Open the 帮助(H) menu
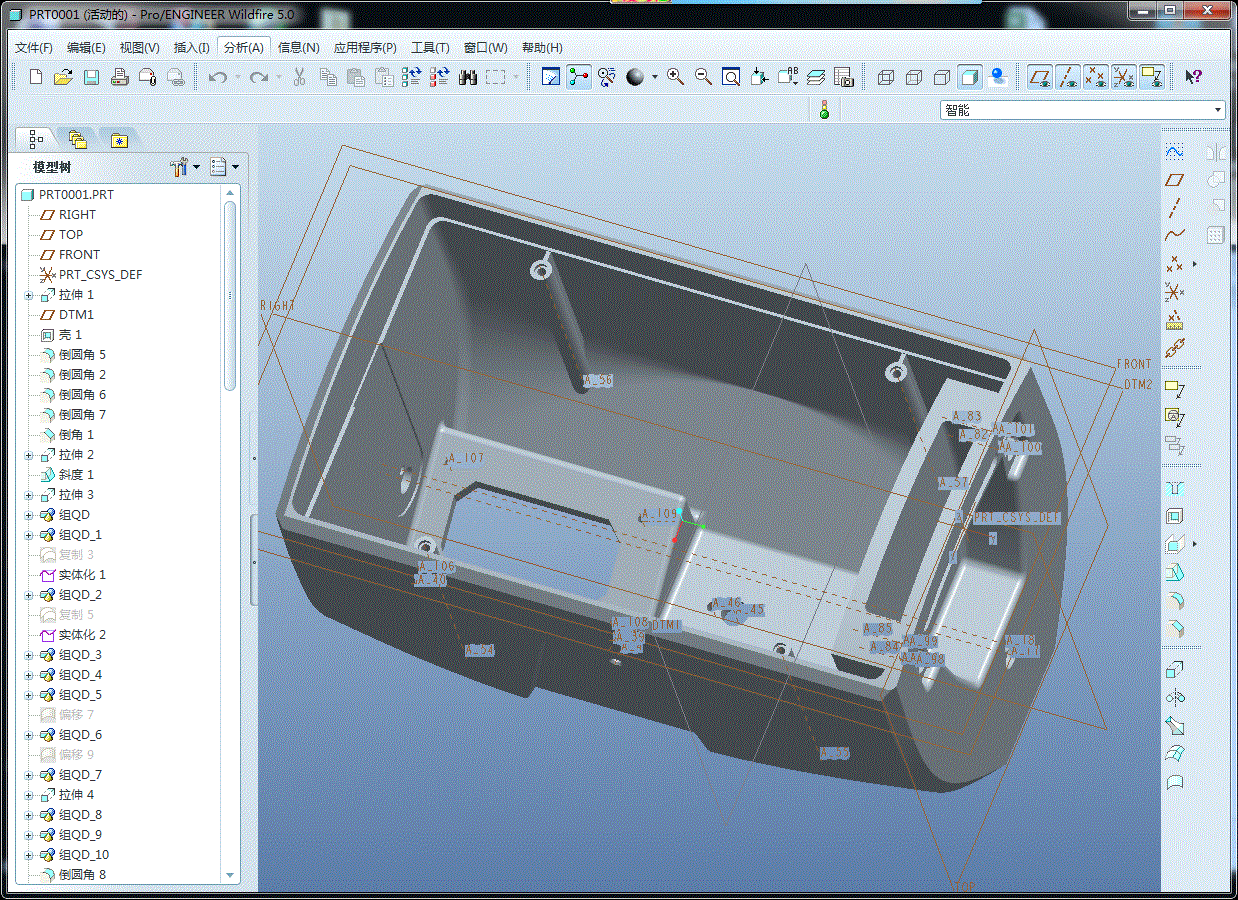 point(542,47)
